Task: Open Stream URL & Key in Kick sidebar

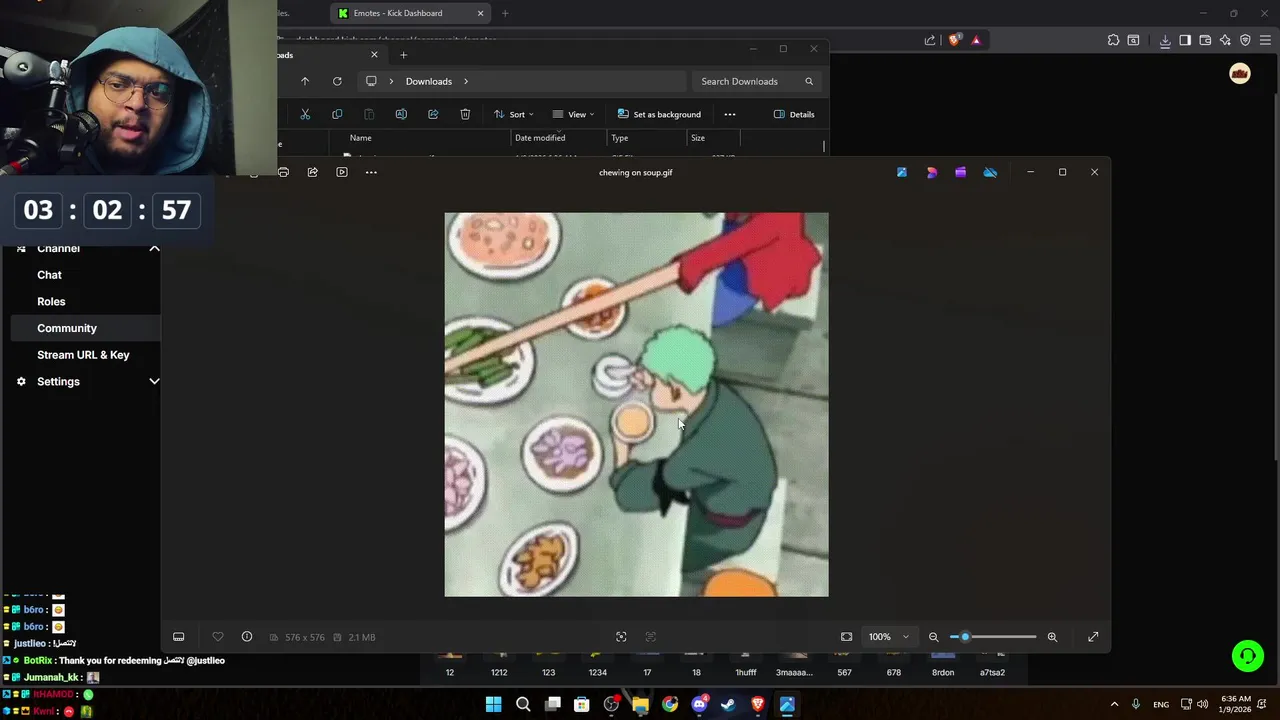Action: (83, 355)
